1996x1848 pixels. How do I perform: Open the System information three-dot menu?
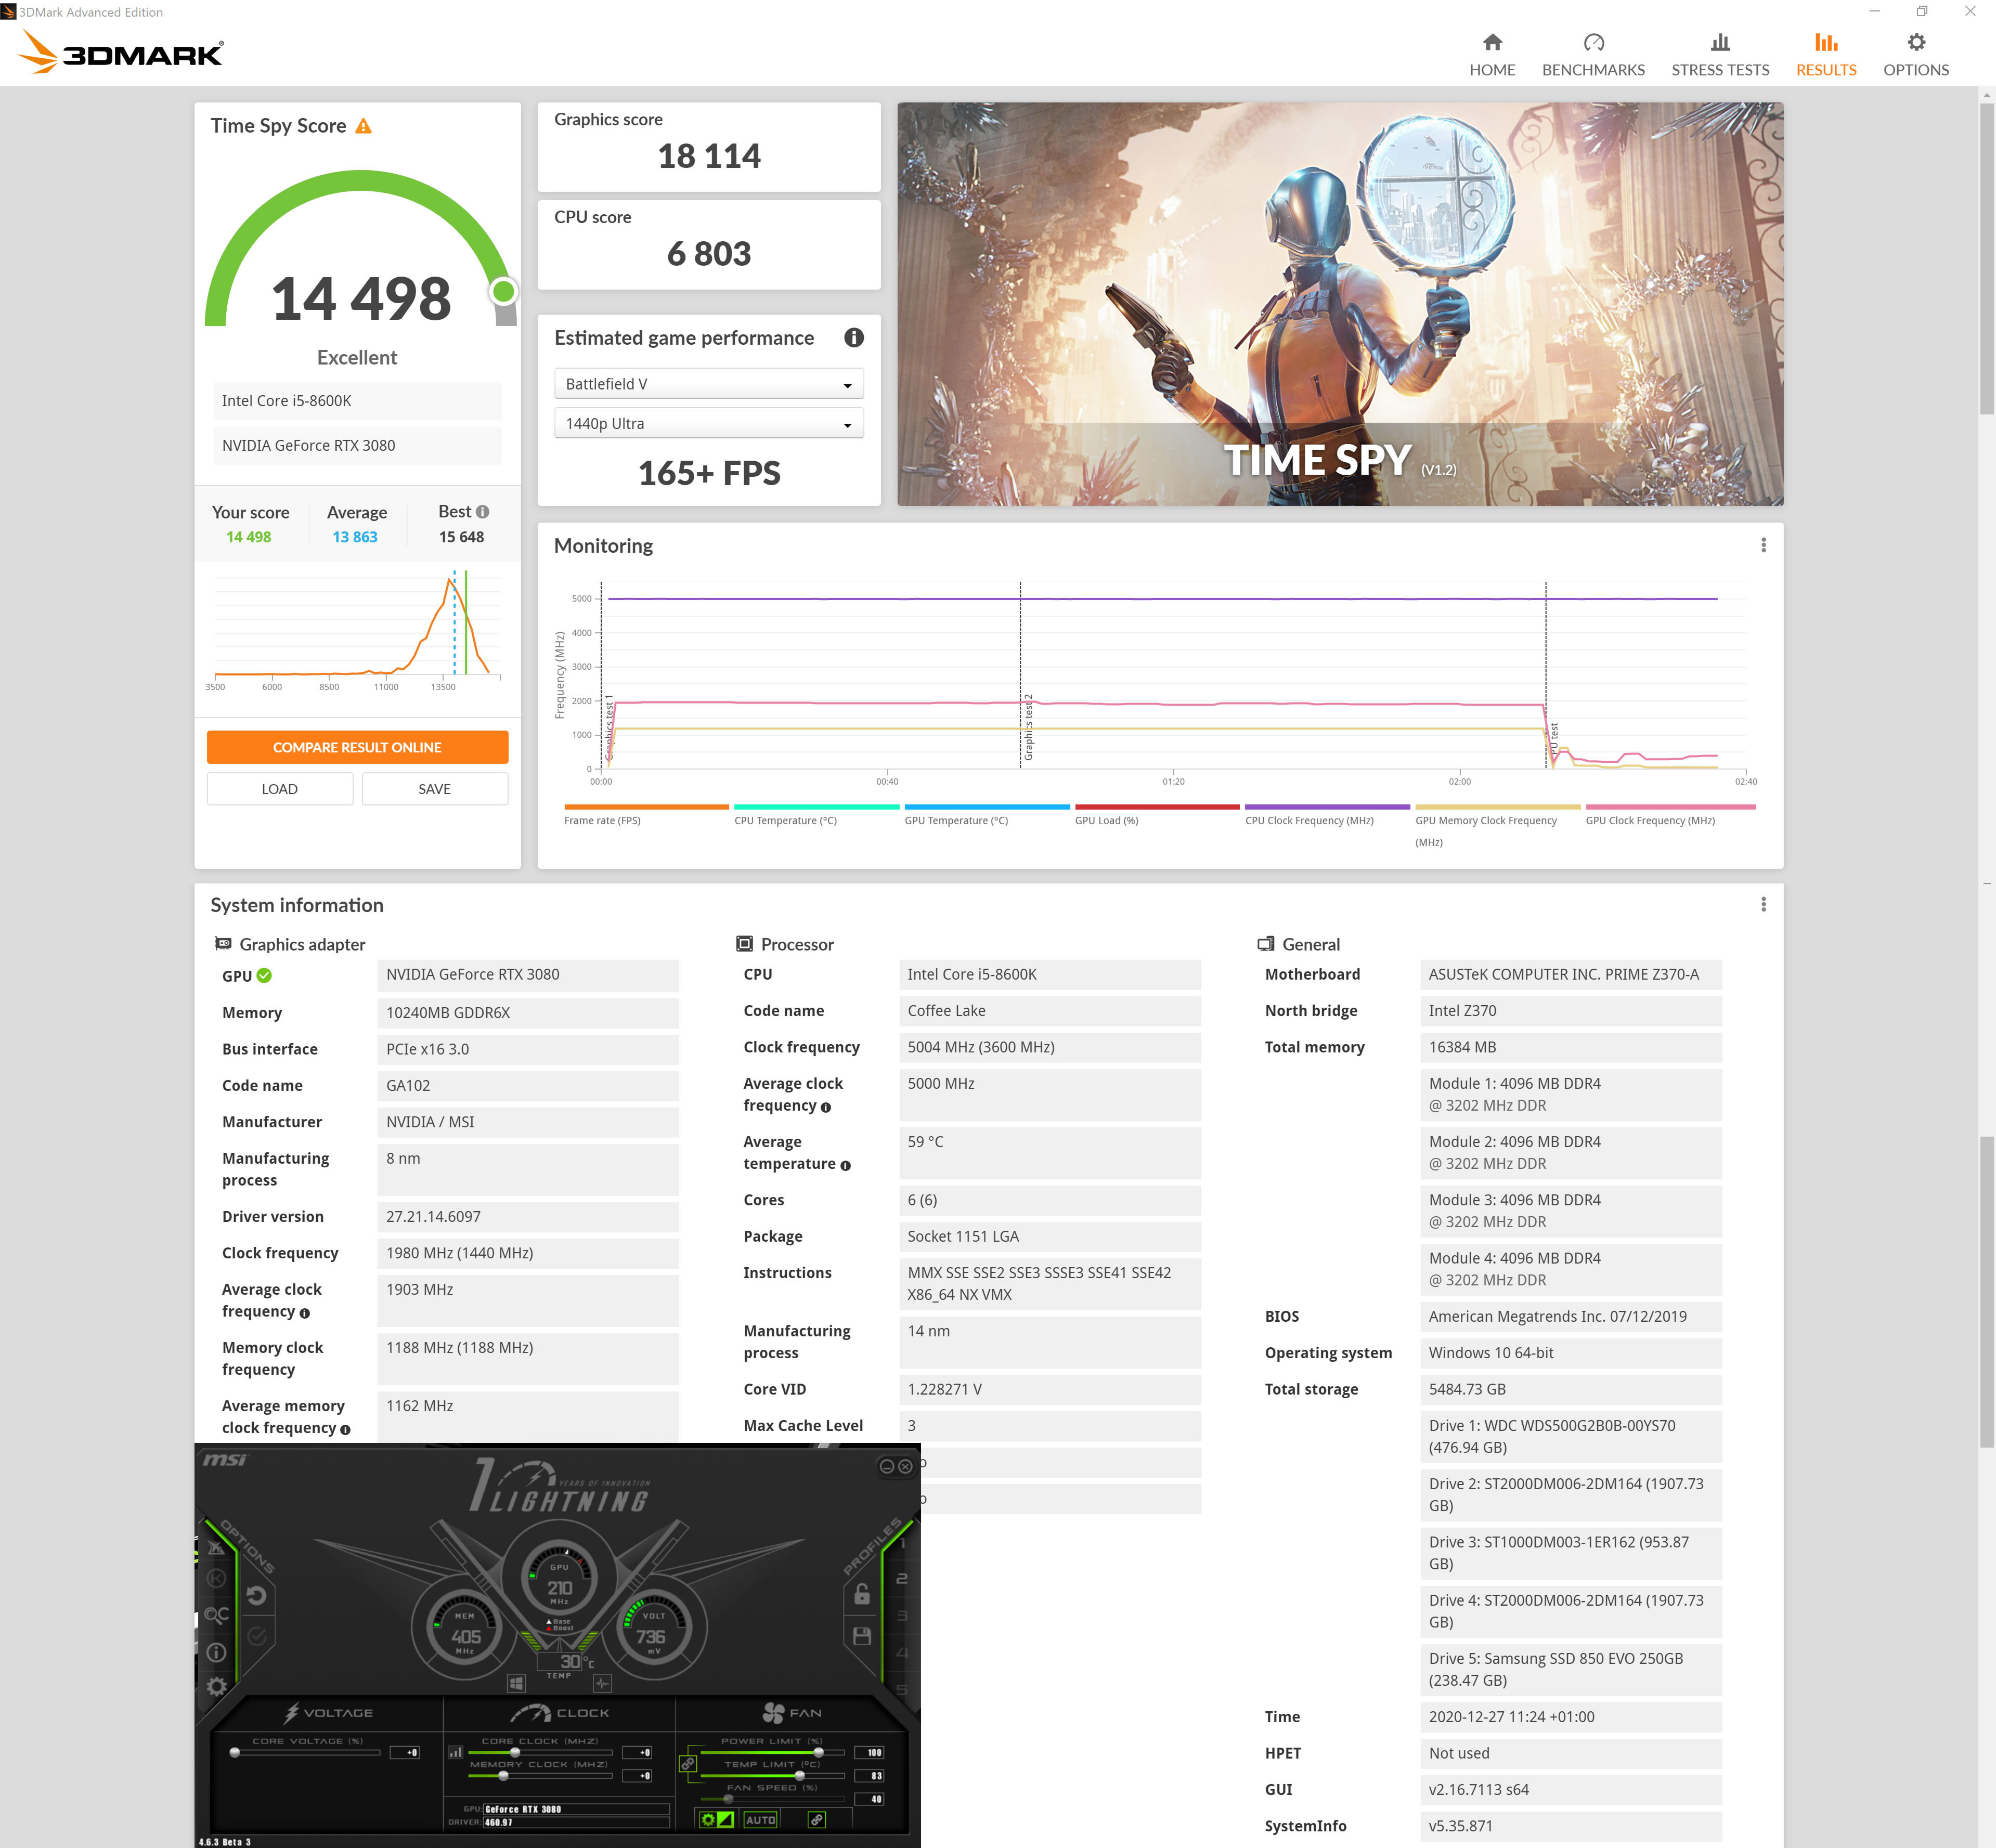coord(1763,904)
